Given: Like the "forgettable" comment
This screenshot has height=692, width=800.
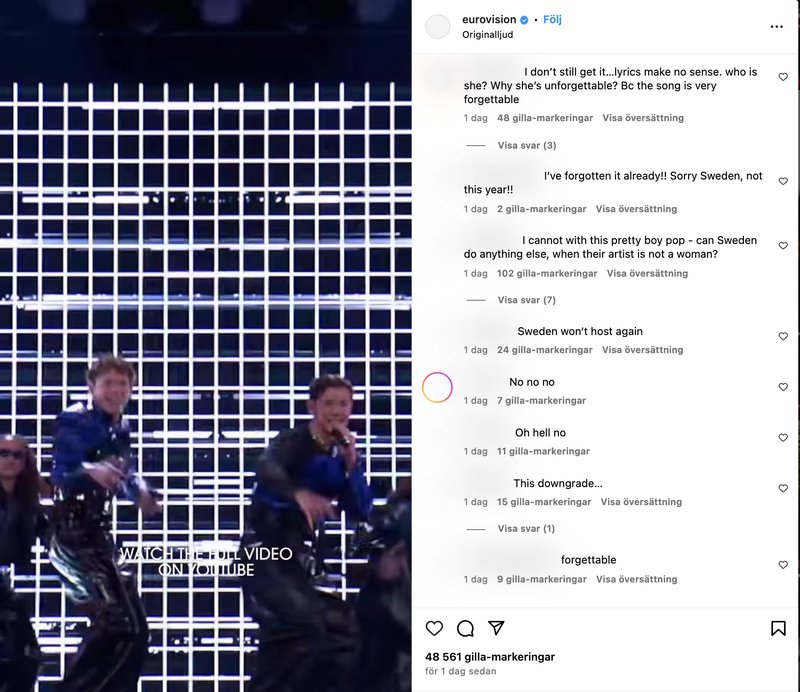Looking at the screenshot, I should [x=783, y=564].
